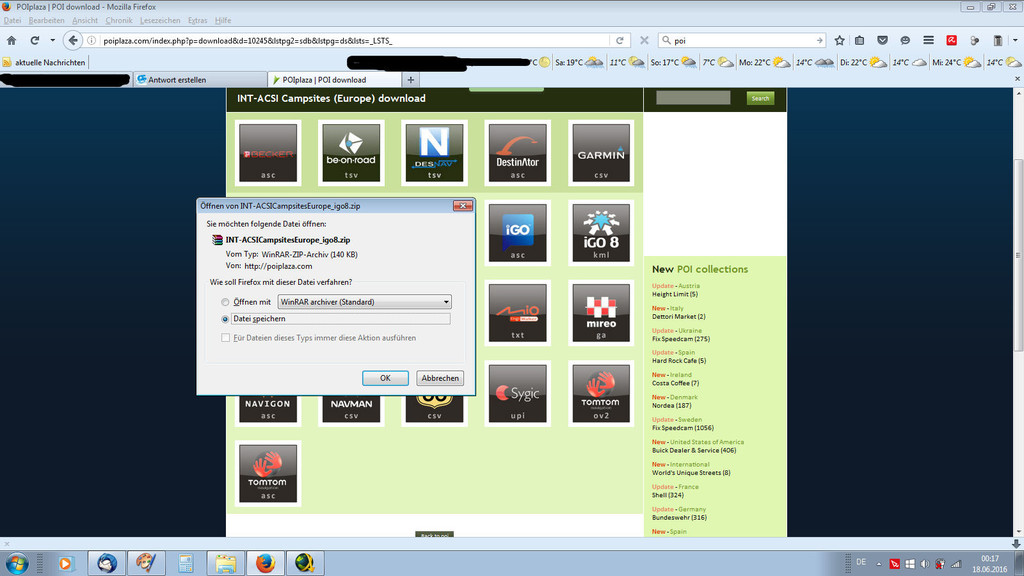The image size is (1024, 576).
Task: Click the volume speaker tray icon
Action: tap(925, 564)
